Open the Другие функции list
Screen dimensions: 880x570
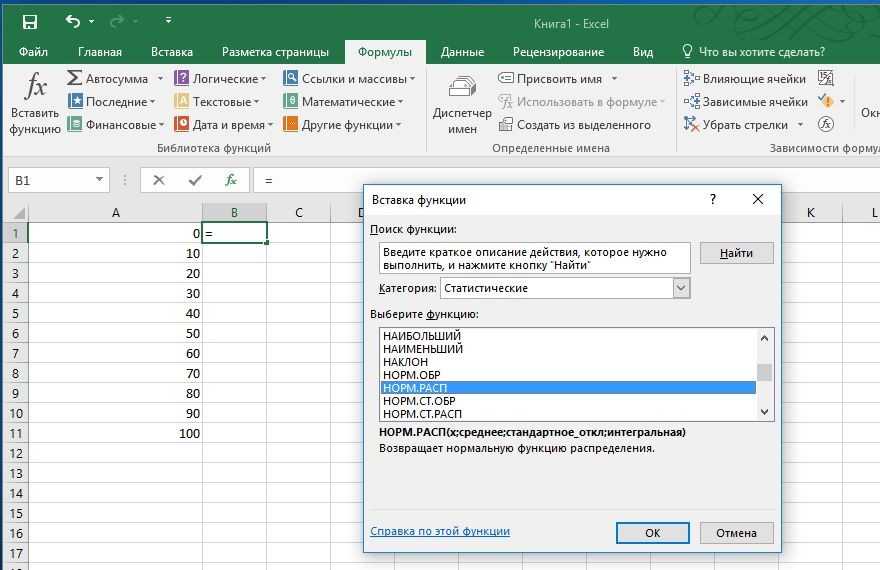(x=342, y=125)
